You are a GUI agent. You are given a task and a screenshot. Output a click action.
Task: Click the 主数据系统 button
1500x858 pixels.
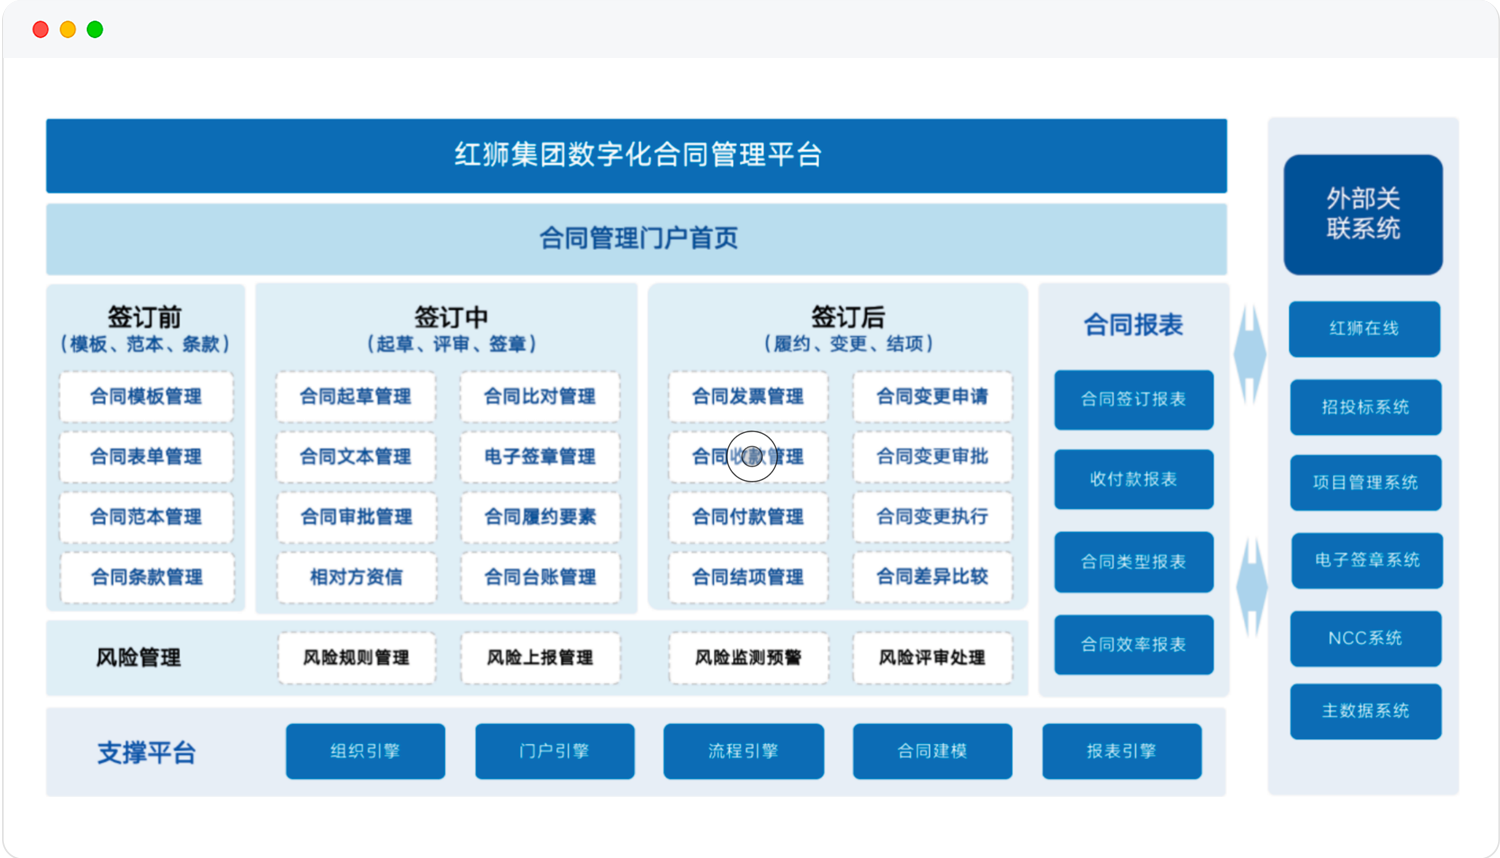coord(1365,711)
